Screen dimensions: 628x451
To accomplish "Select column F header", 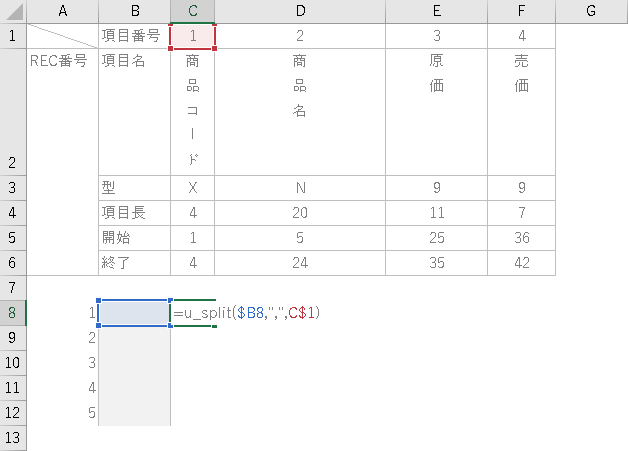I will [521, 11].
